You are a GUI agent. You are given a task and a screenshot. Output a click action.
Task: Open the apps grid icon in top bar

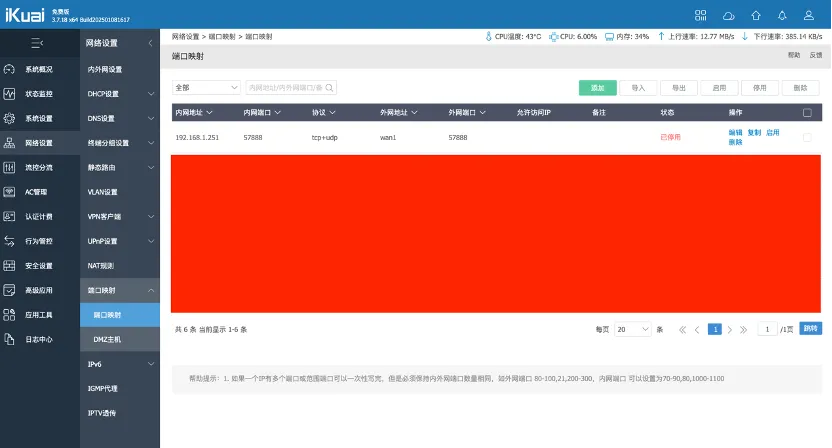(700, 15)
